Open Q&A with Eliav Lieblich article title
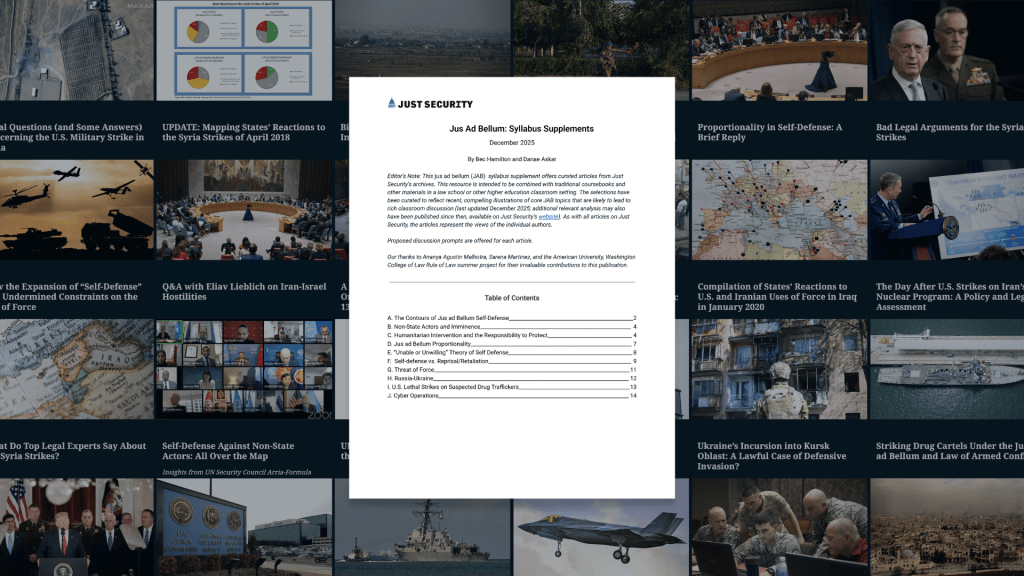Screen dimensions: 1024x576 244,291
